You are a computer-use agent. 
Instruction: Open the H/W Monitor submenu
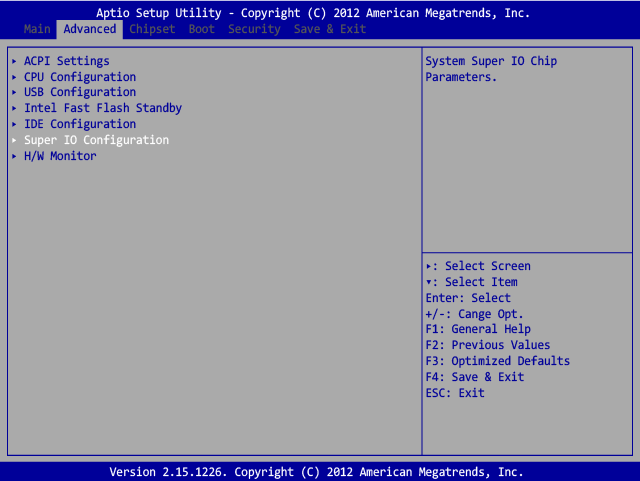(x=60, y=156)
